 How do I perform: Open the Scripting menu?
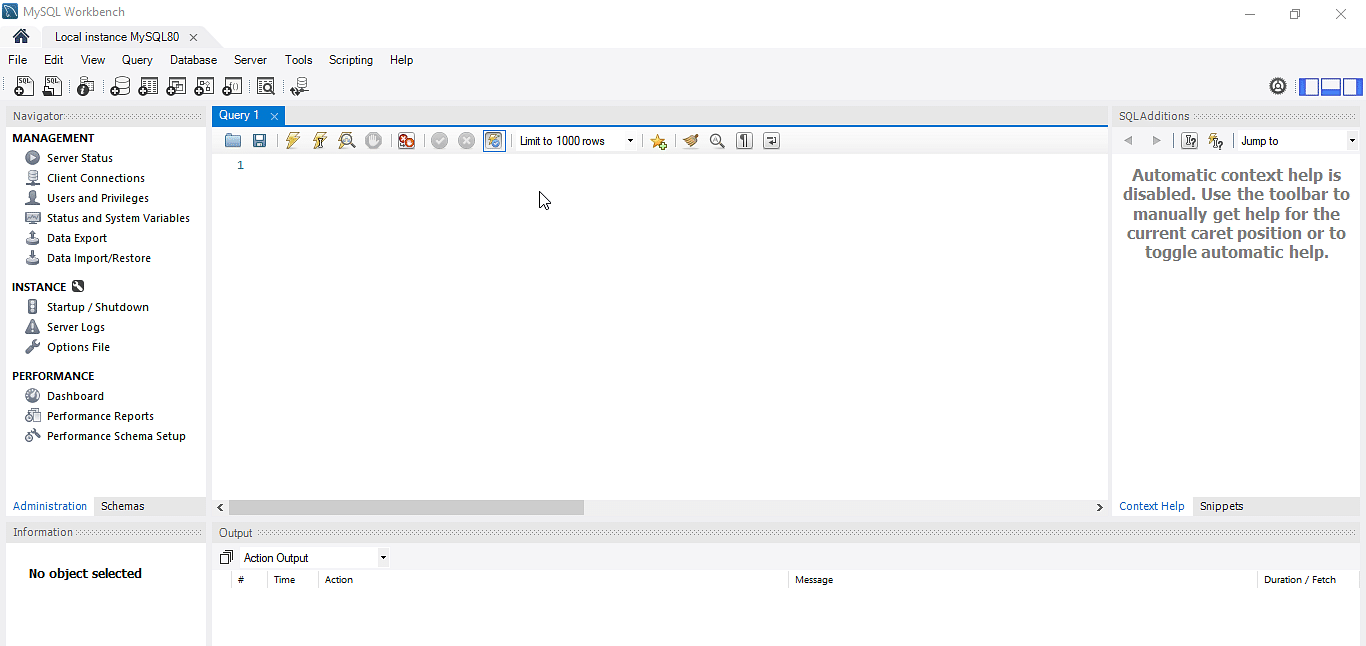coord(351,60)
